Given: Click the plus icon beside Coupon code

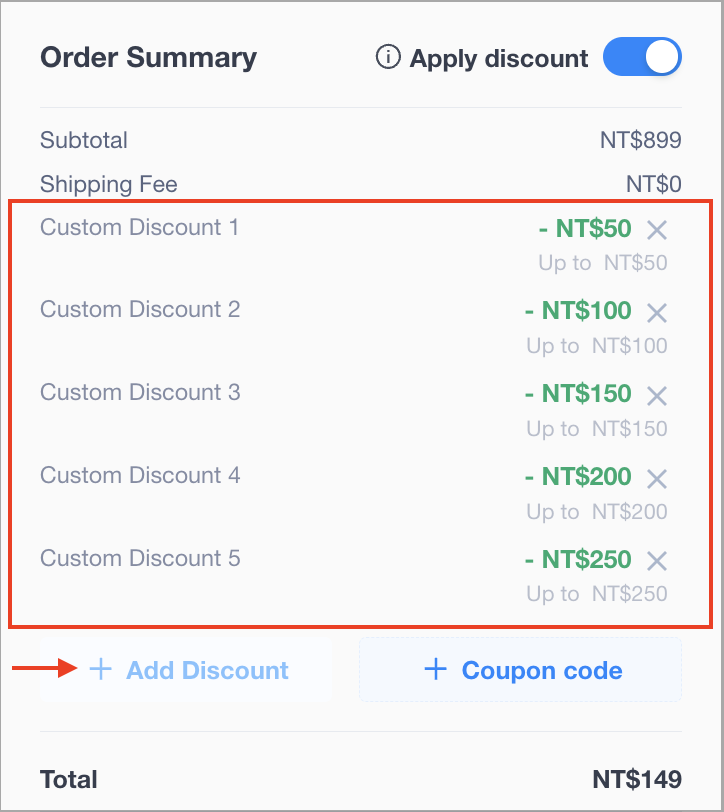Looking at the screenshot, I should [436, 669].
